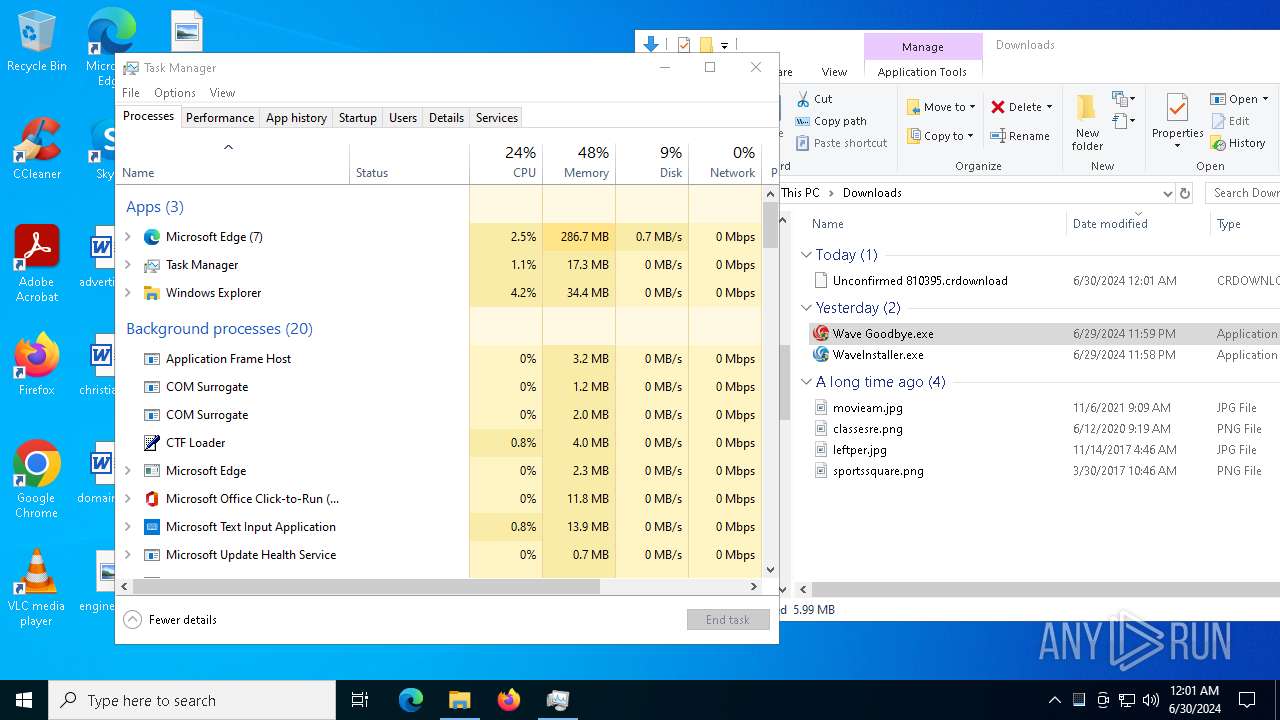Expand Microsoft Office Click-to-Run row
This screenshot has height=720, width=1280.
point(128,499)
